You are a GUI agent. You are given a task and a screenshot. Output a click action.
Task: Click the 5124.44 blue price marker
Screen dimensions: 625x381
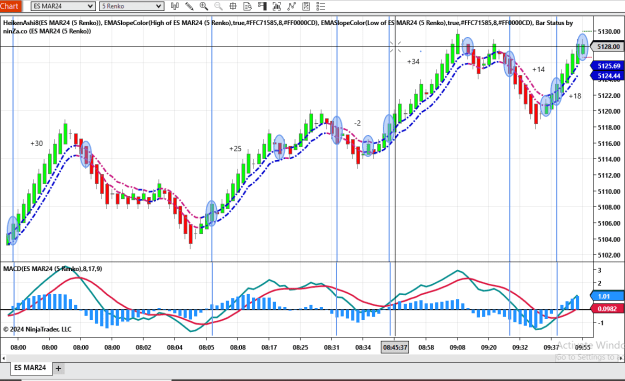pyautogui.click(x=608, y=76)
